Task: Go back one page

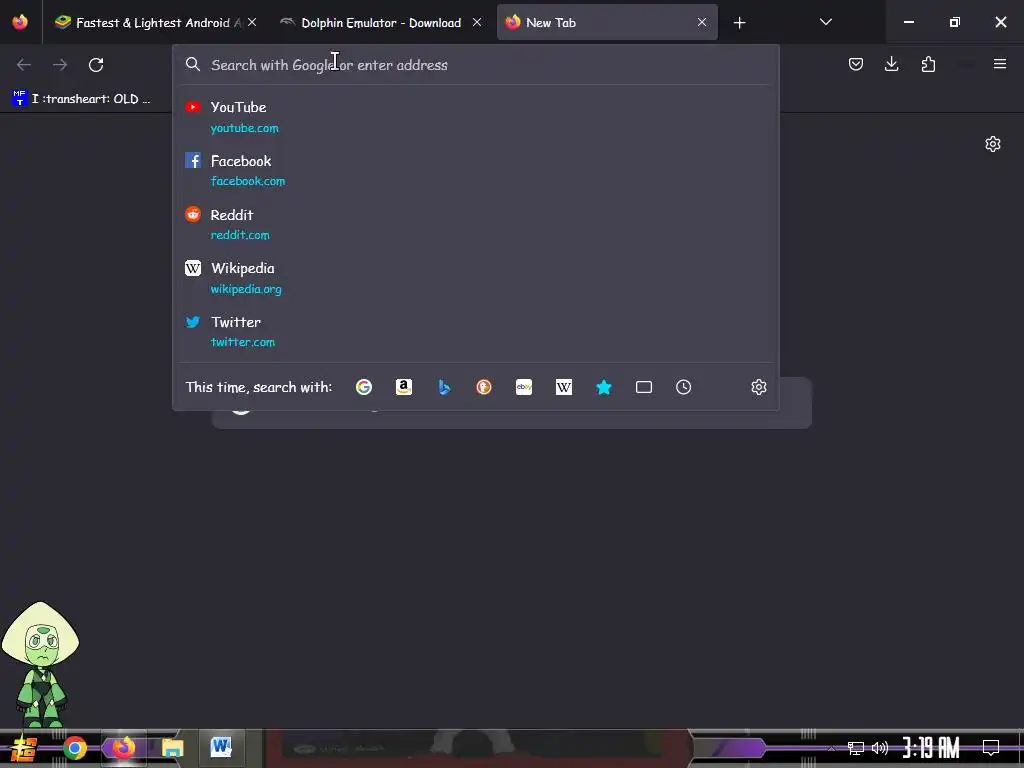Action: point(24,65)
